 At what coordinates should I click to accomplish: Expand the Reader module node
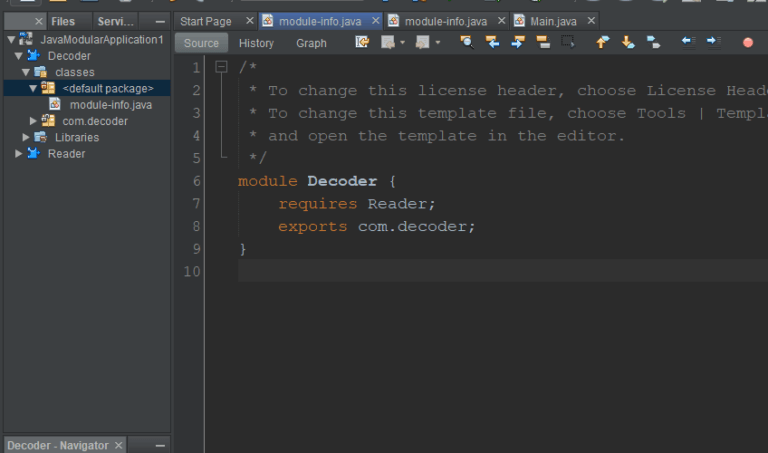coord(19,153)
